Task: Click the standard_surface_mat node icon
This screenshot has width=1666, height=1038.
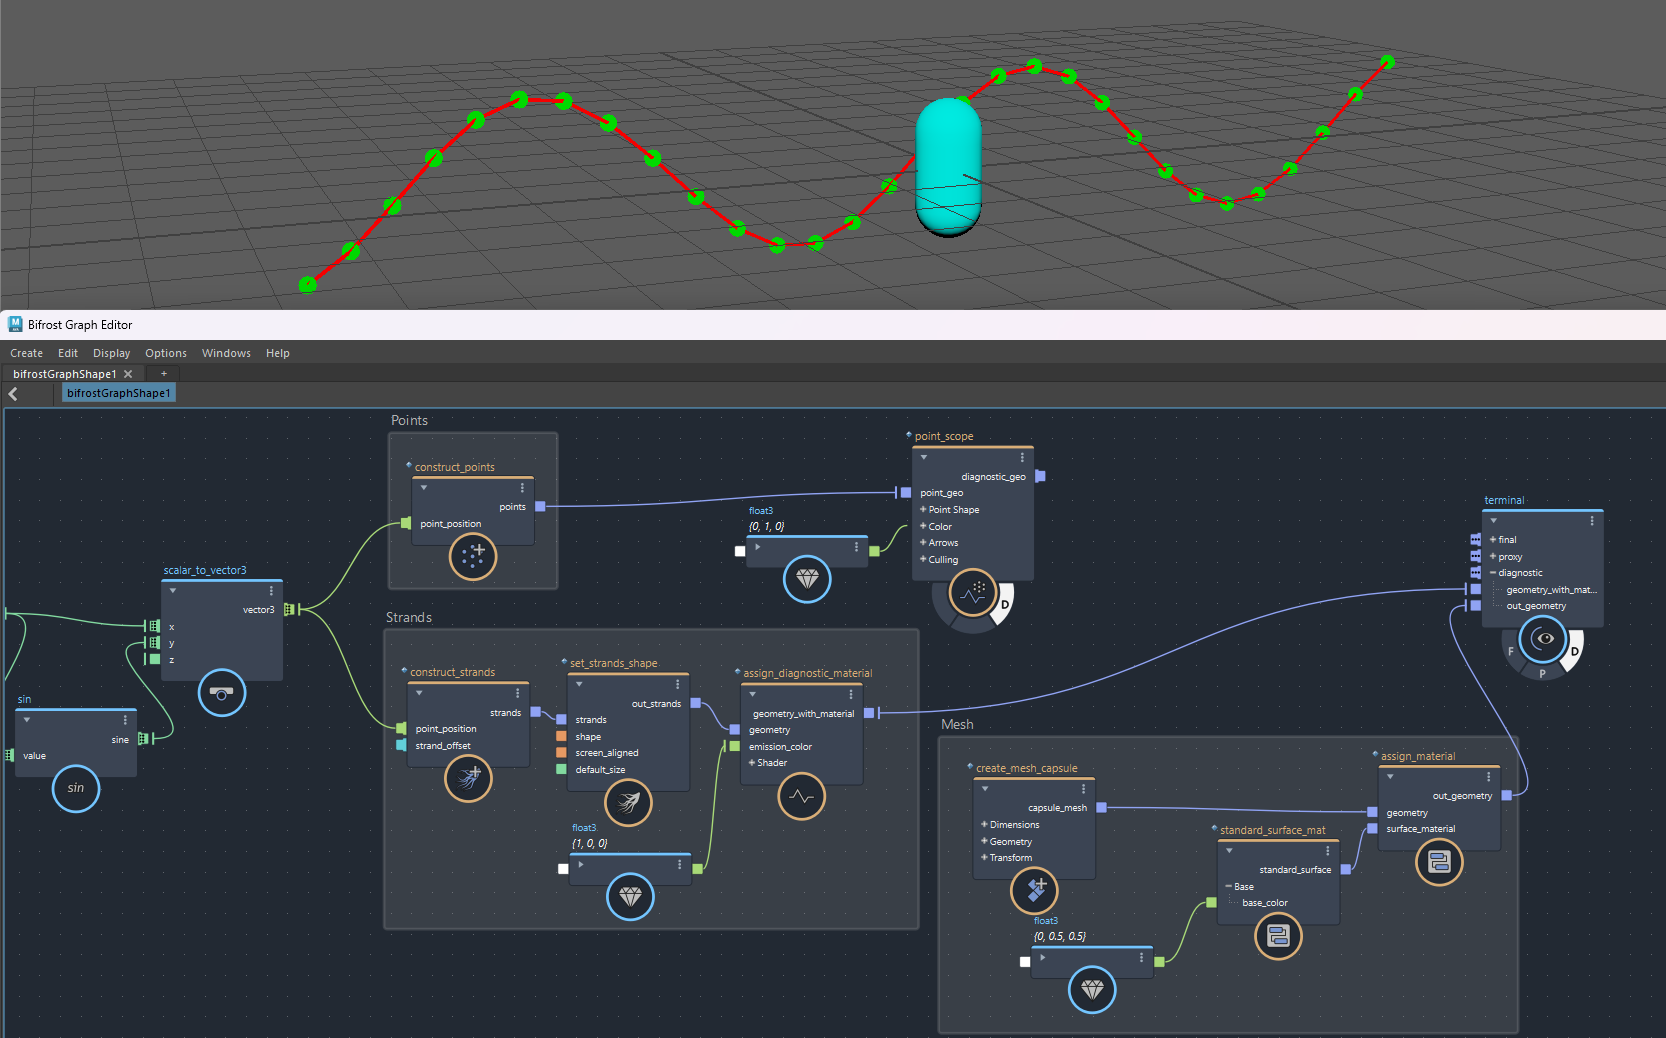Action: point(1278,936)
